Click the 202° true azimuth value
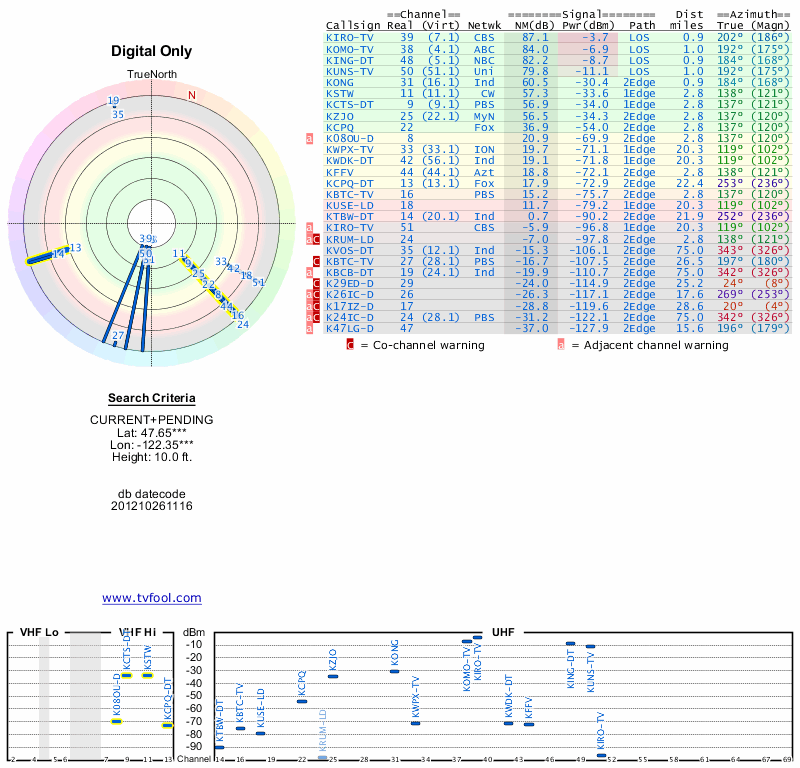The height and width of the screenshot is (768, 800). pos(730,37)
